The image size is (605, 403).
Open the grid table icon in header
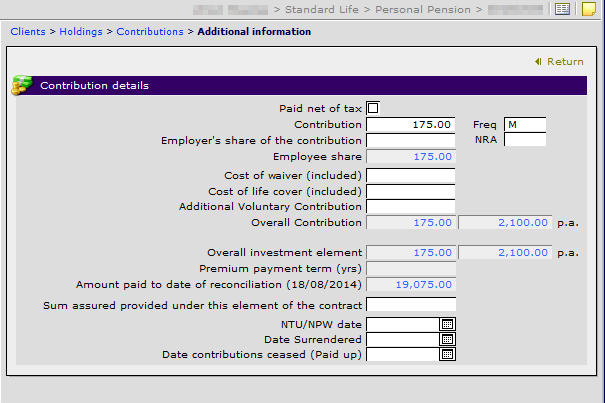point(562,9)
